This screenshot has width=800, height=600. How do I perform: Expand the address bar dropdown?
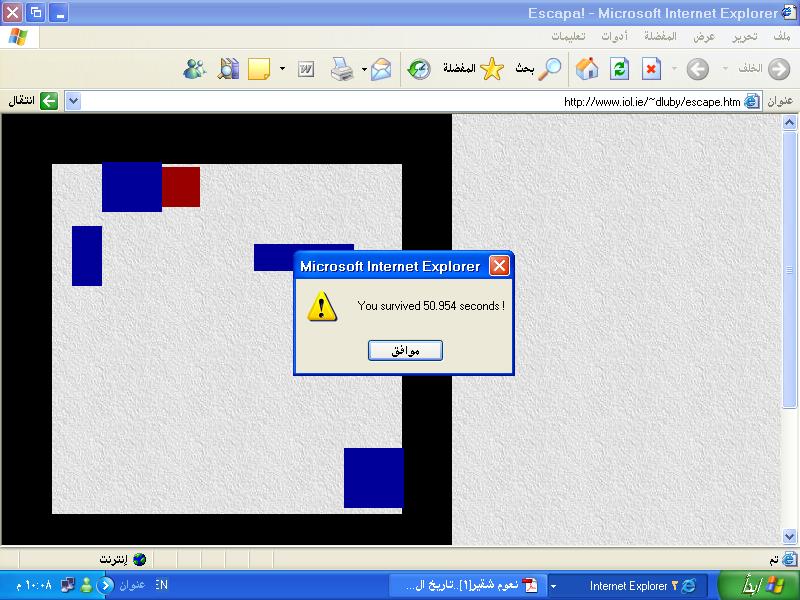[72, 101]
